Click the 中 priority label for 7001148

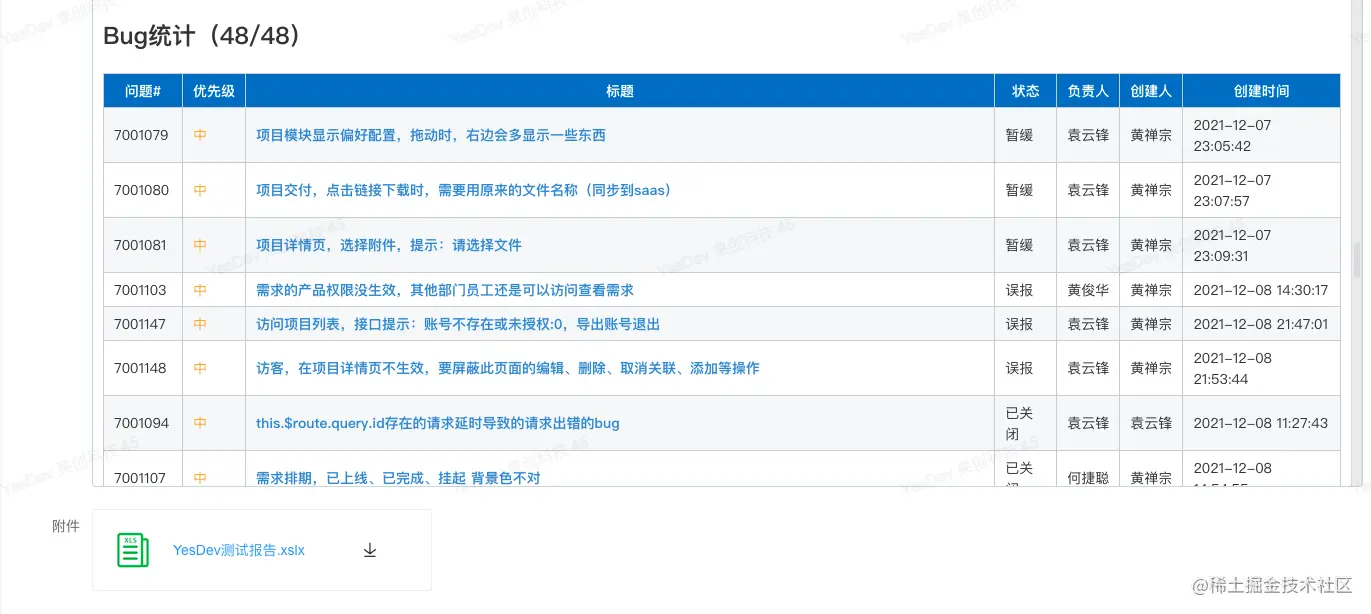tap(212, 368)
